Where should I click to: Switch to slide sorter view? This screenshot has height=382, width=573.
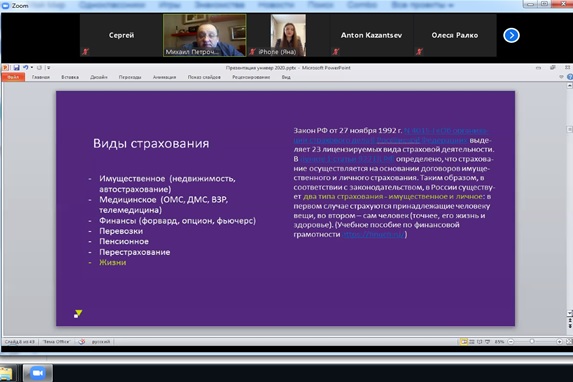(472, 342)
